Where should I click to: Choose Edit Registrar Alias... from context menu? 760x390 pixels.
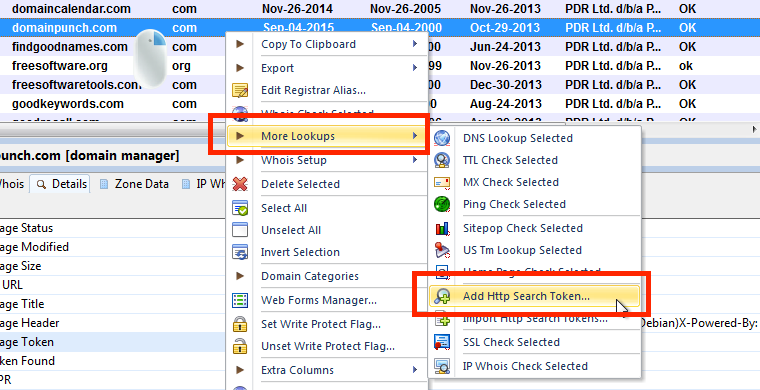(x=327, y=91)
